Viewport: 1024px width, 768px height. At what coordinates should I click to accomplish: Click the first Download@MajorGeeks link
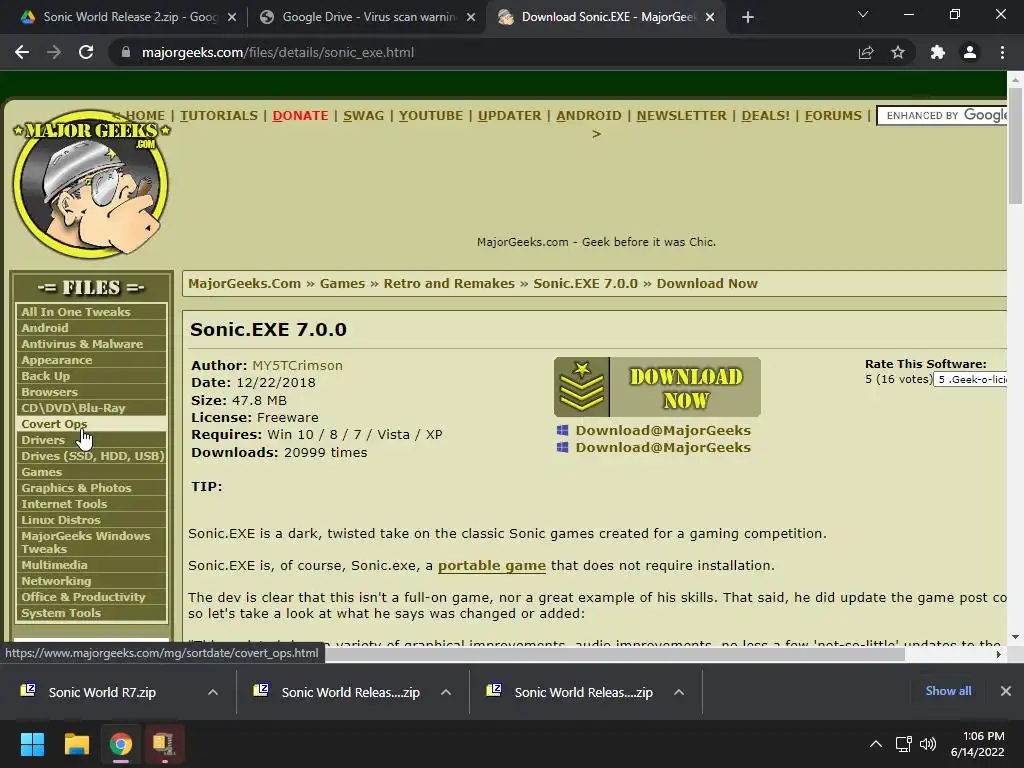click(663, 430)
